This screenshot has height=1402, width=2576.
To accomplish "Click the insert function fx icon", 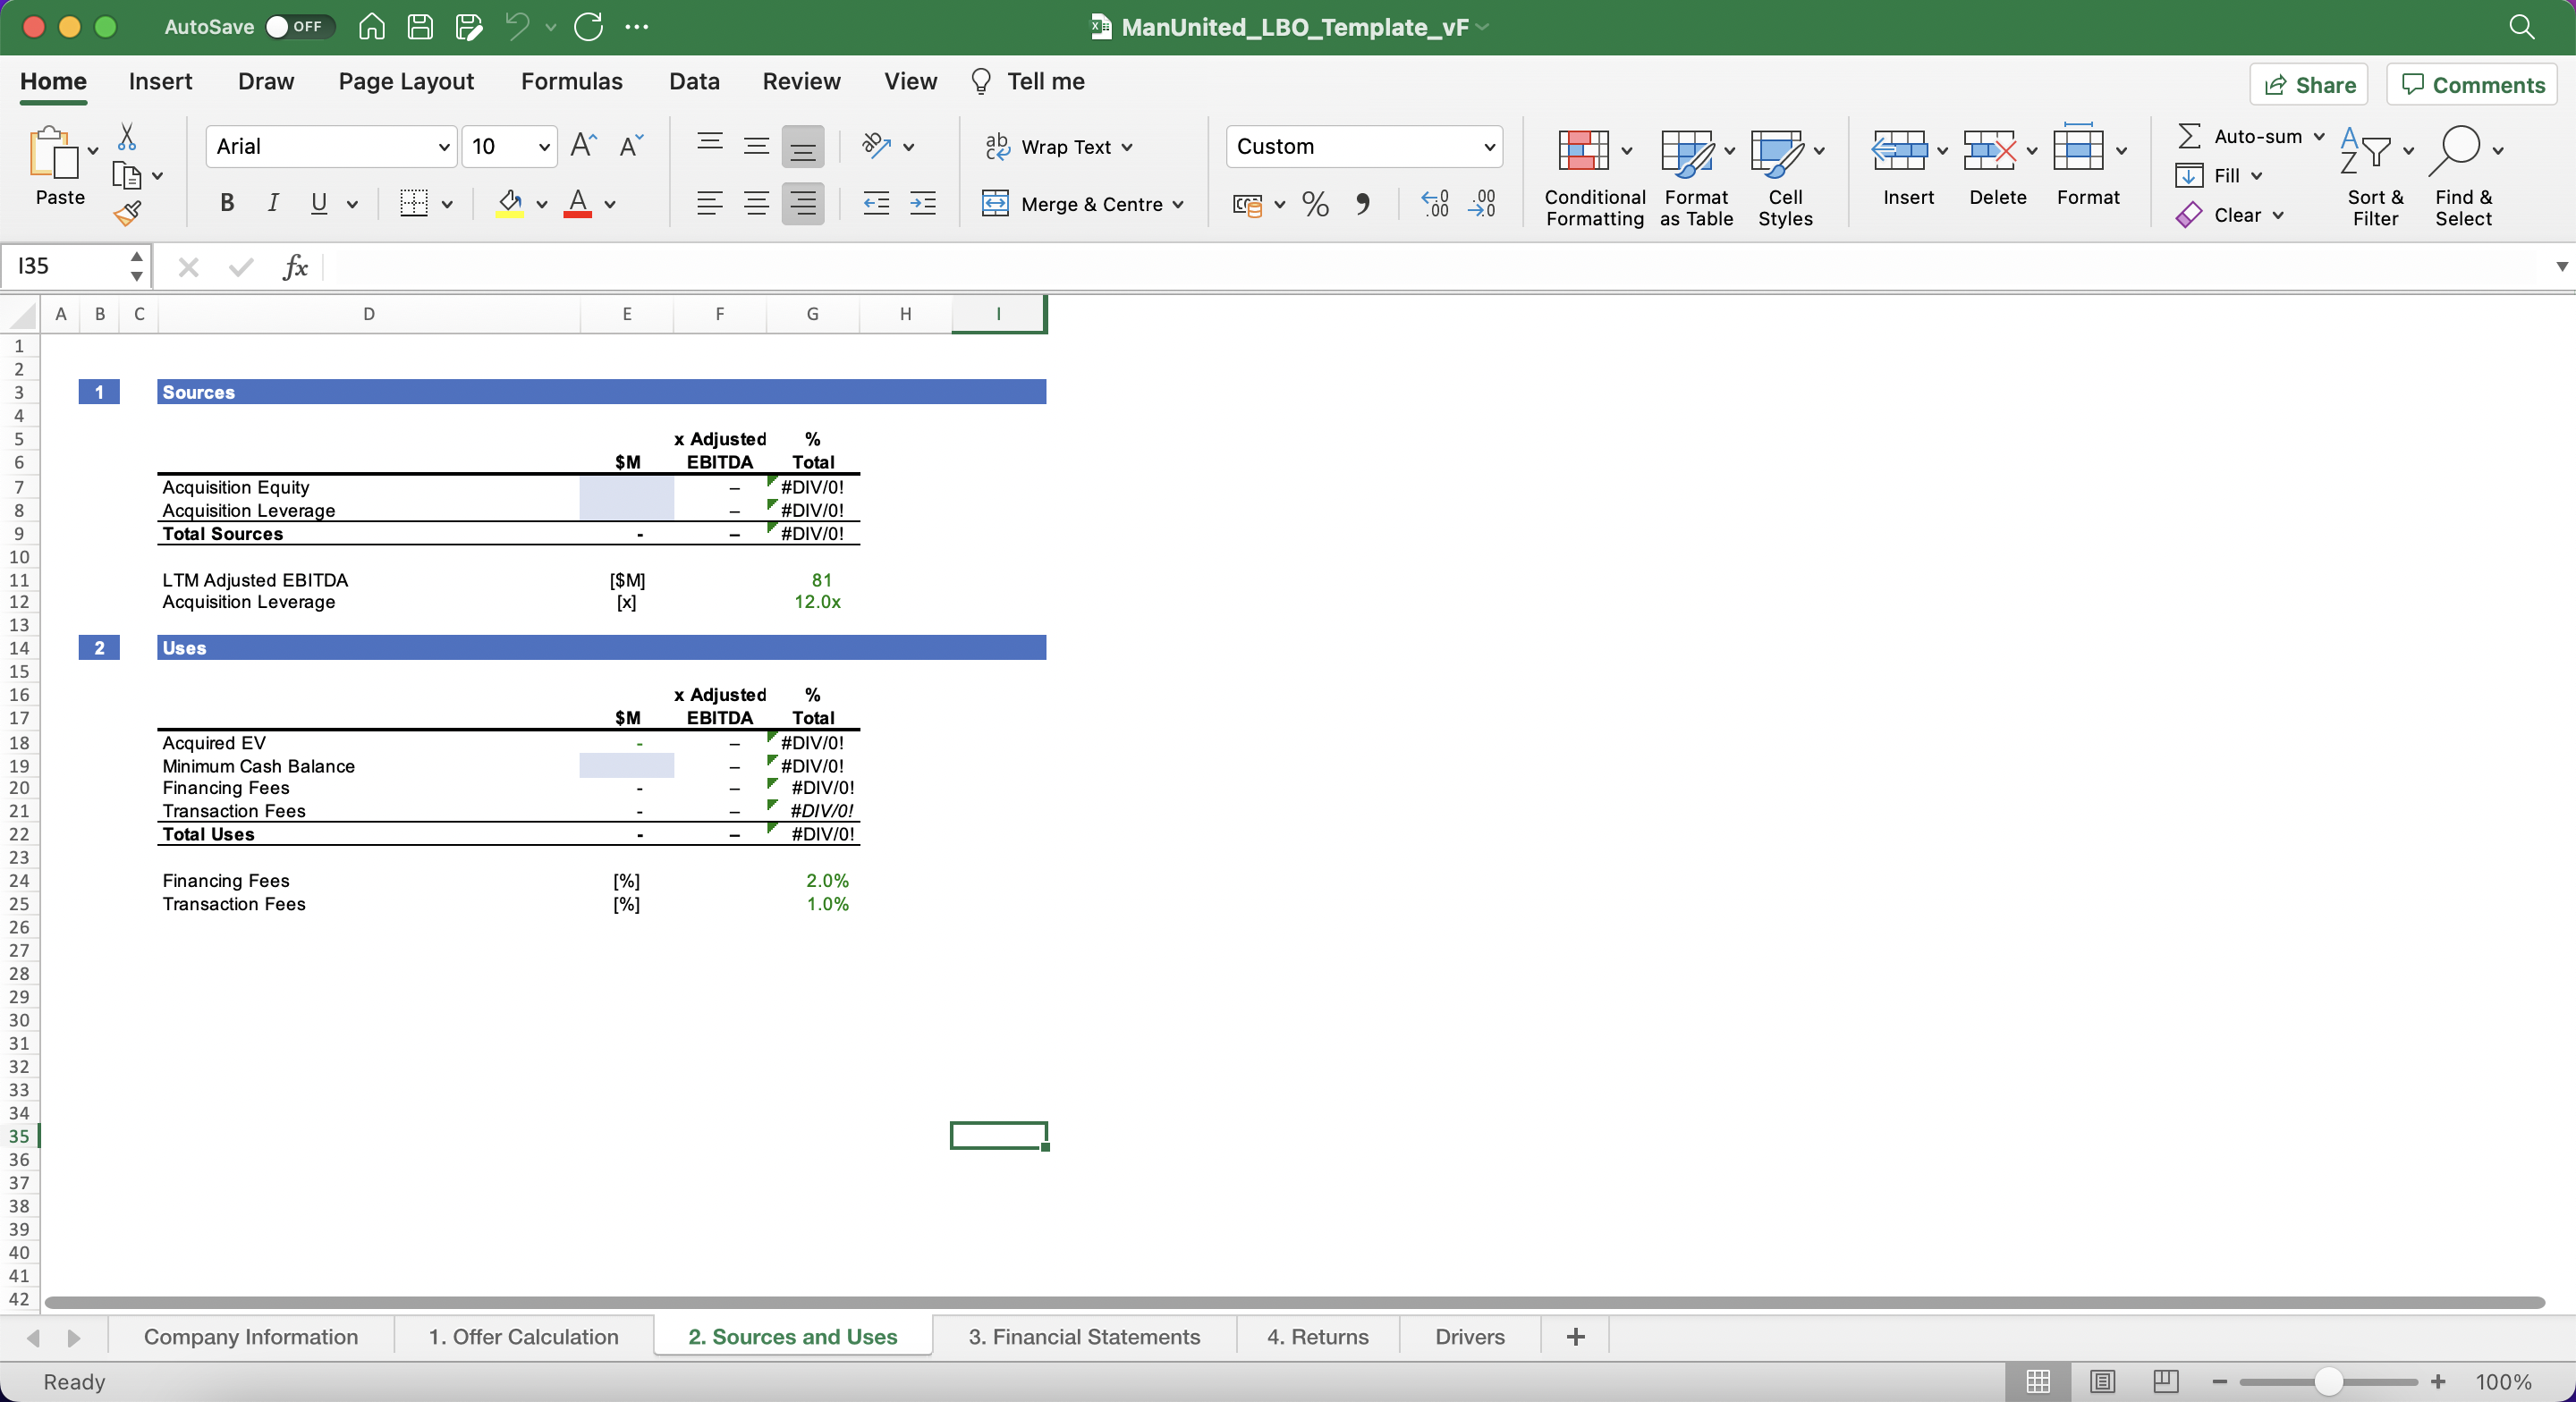I will coord(295,267).
